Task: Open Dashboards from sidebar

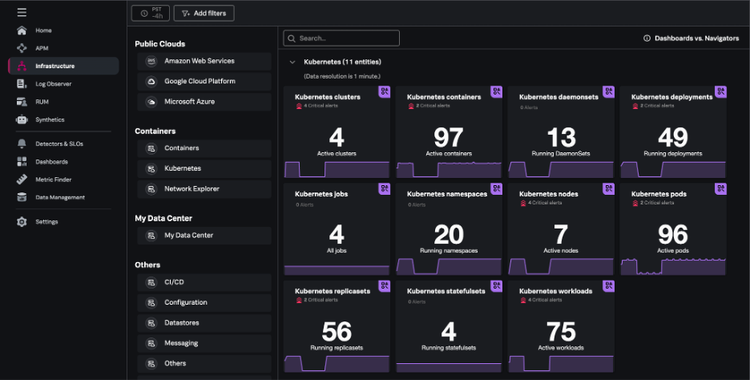Action: tap(52, 162)
